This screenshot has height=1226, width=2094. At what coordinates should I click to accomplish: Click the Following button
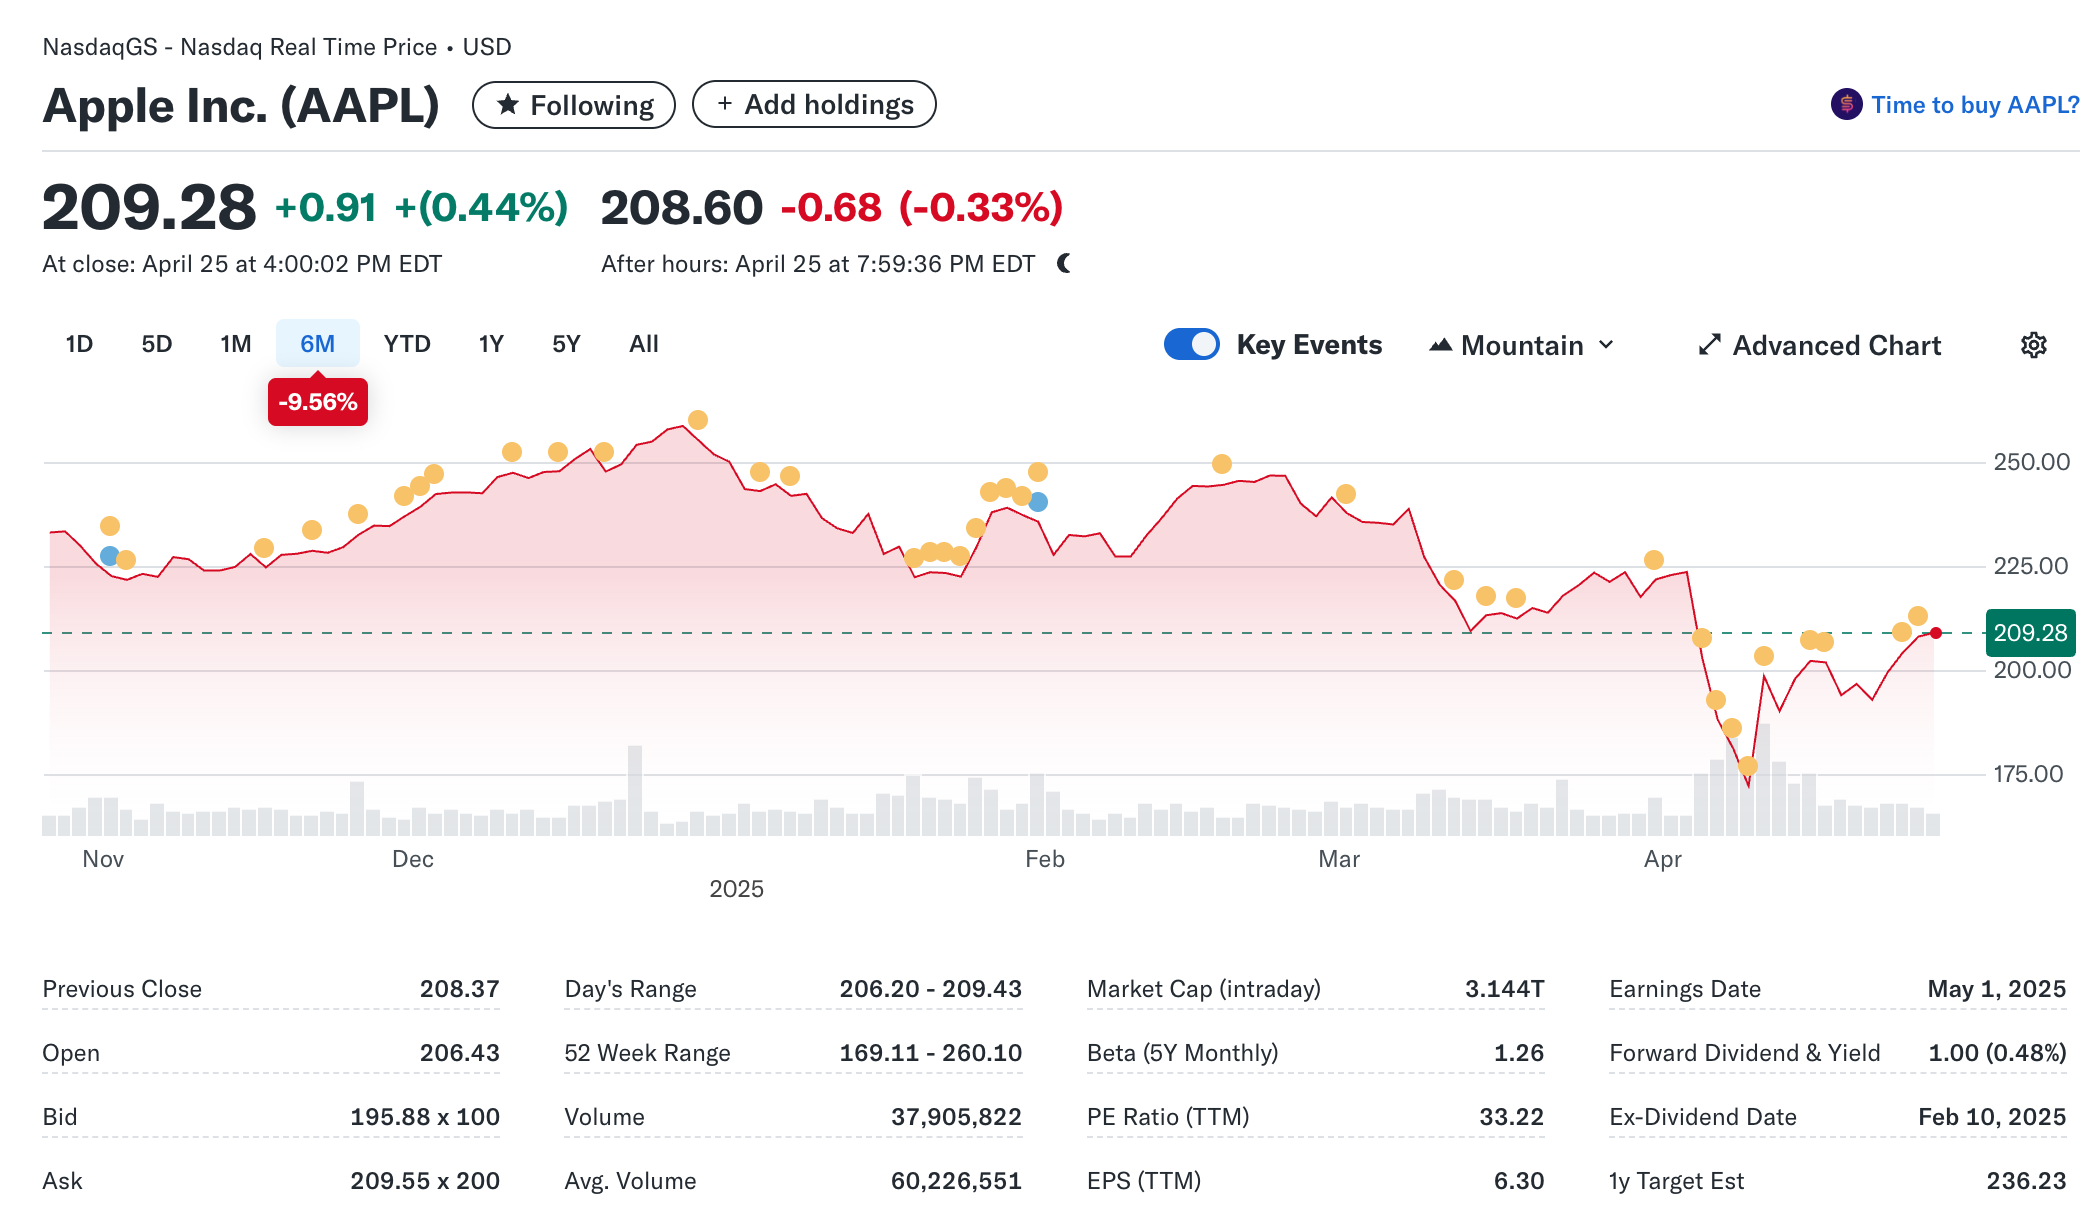coord(573,104)
